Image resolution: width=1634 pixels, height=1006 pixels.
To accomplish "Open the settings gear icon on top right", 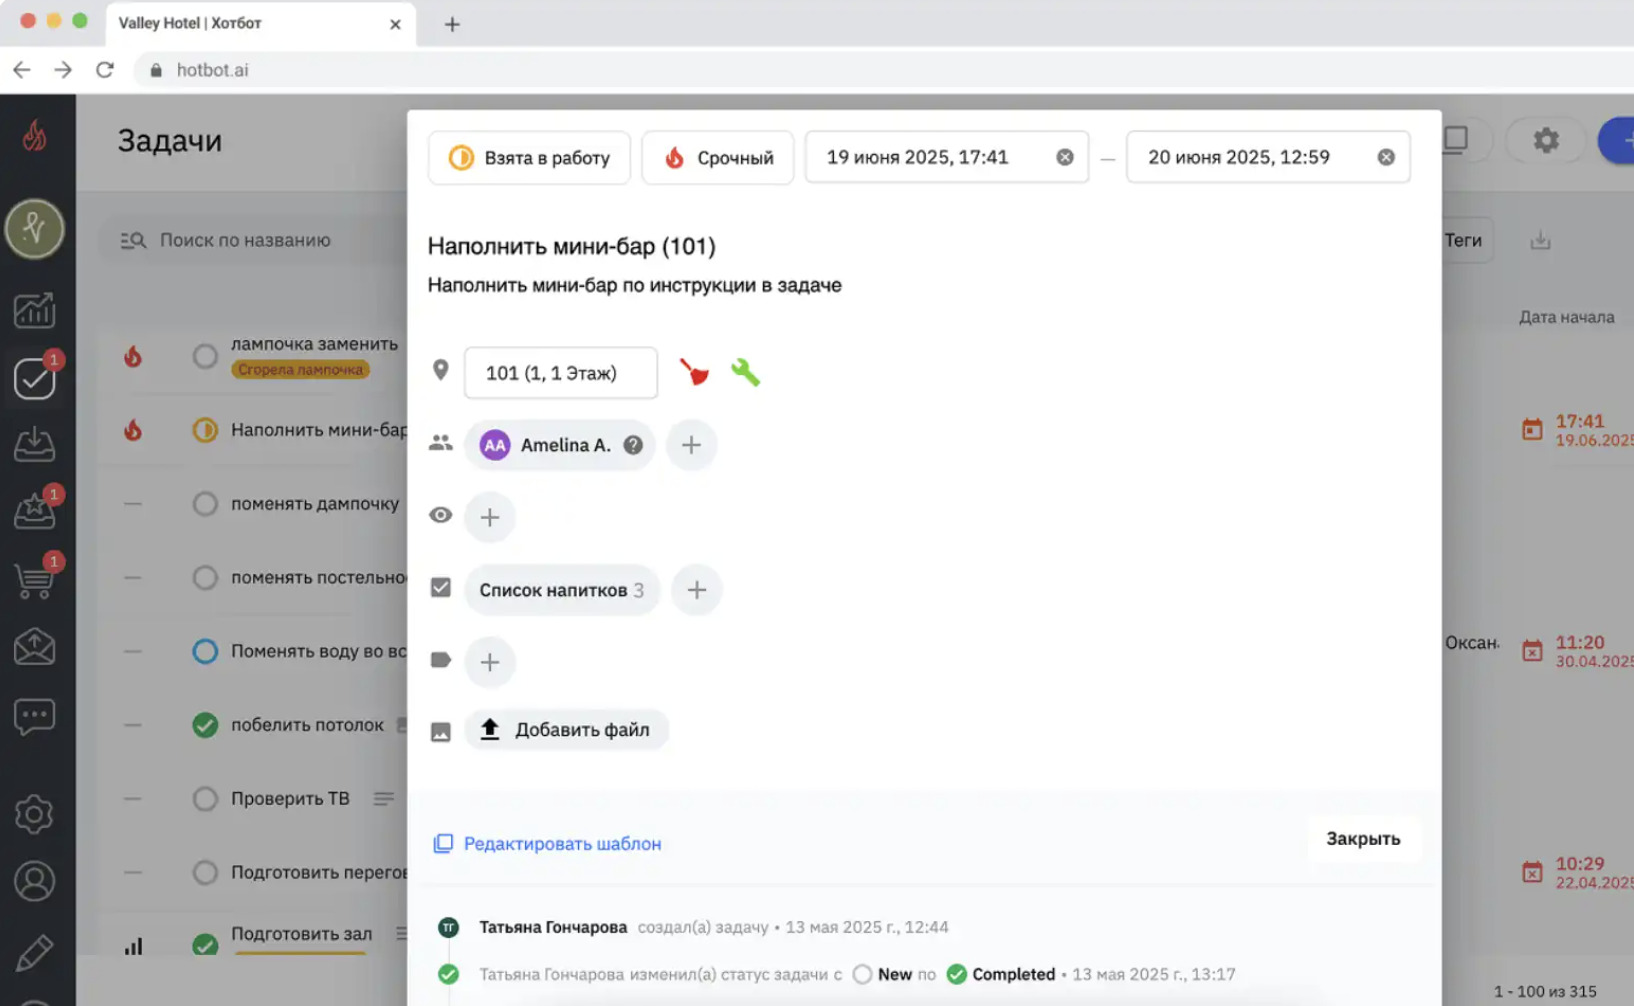I will coord(1545,141).
